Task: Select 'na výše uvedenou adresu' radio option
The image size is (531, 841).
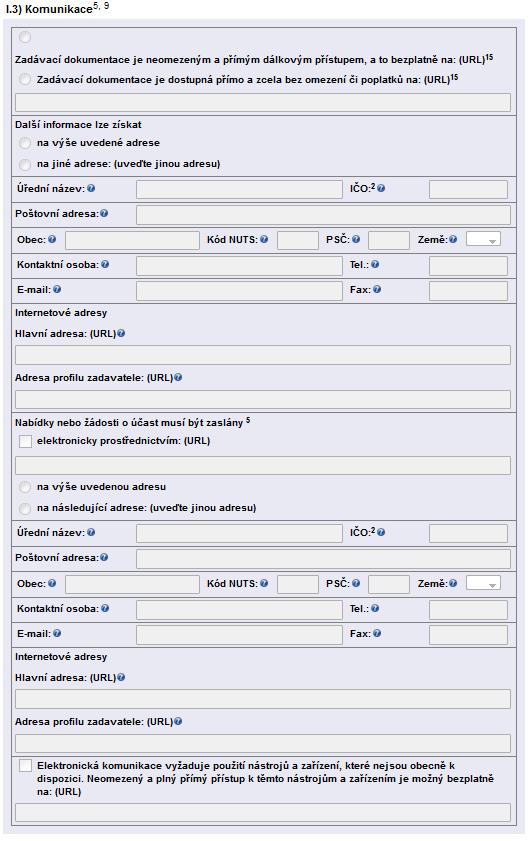Action: [25, 487]
